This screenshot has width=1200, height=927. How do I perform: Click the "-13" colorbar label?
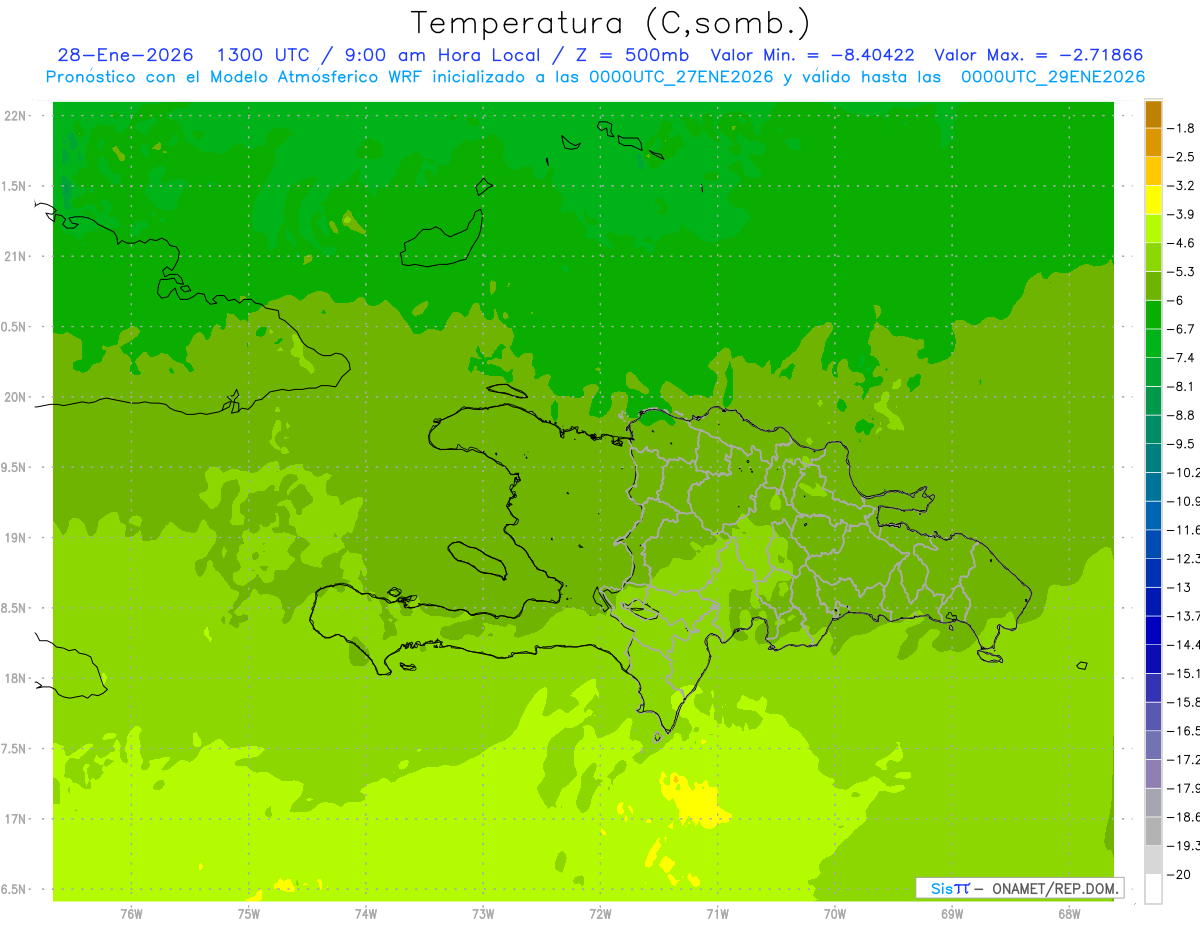1179,587
